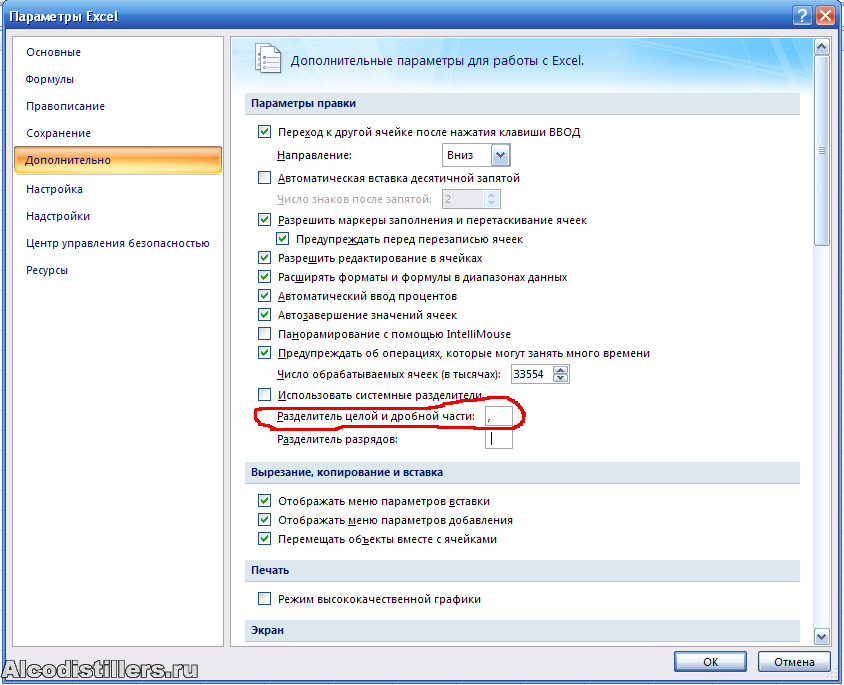Toggle 'Использовать системные разделители' checkbox
This screenshot has height=685, width=844.
point(264,395)
